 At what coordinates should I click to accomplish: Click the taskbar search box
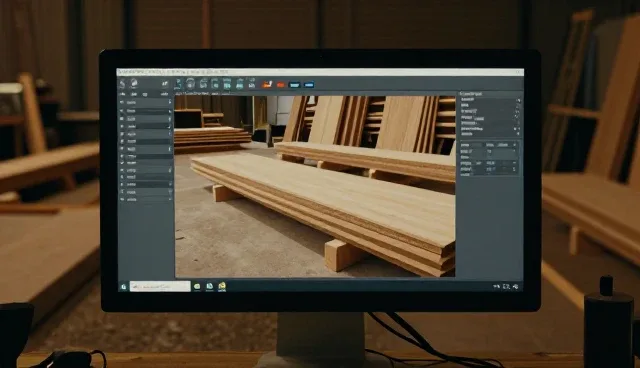[x=160, y=286]
